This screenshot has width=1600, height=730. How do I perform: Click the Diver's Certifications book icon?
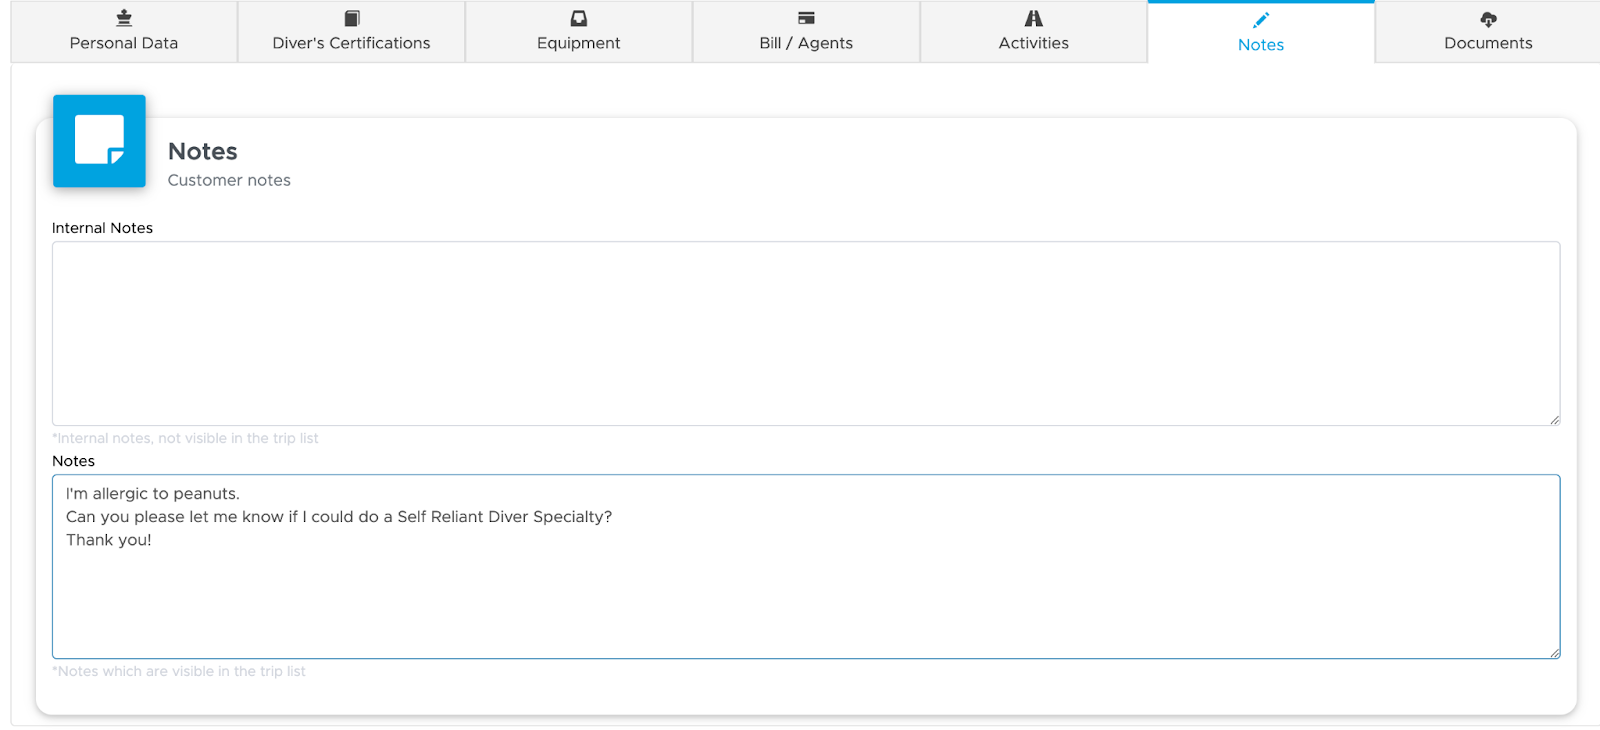(352, 18)
